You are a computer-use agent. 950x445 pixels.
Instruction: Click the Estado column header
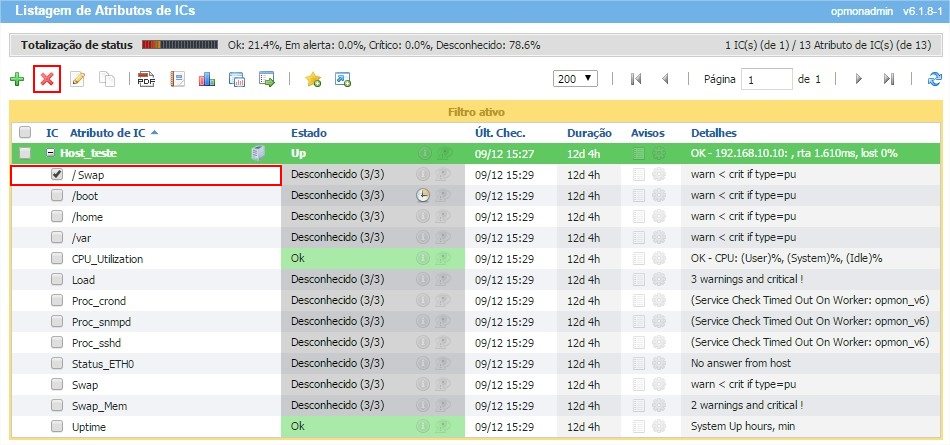point(309,132)
